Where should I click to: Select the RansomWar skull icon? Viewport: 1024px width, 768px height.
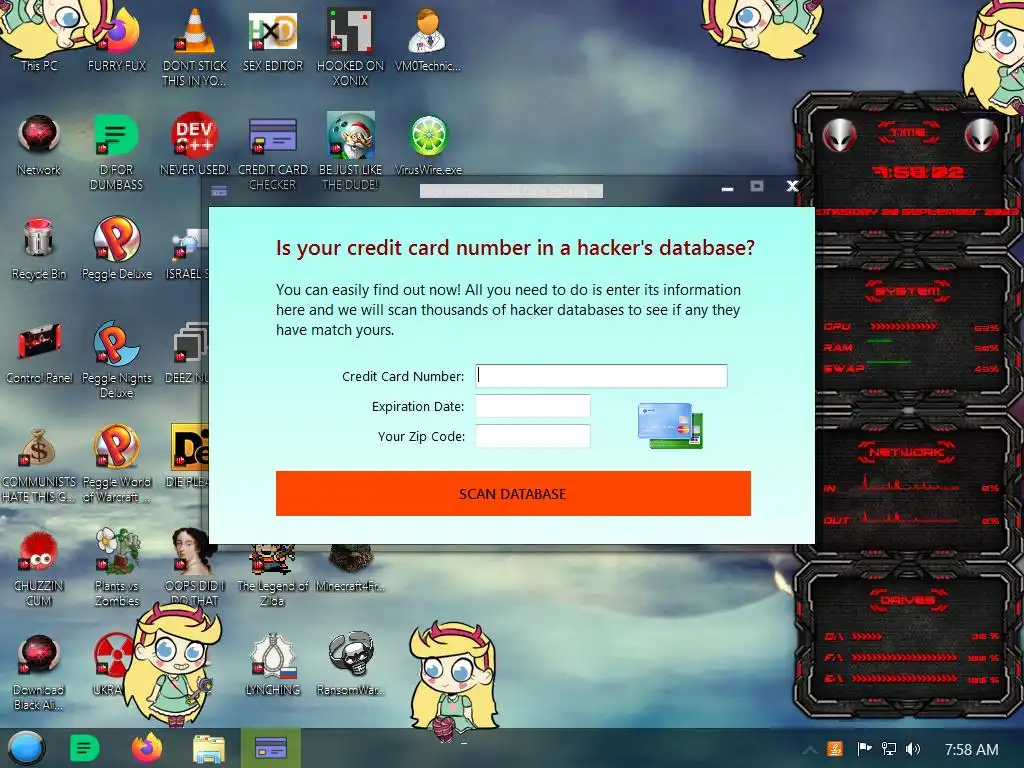[351, 664]
